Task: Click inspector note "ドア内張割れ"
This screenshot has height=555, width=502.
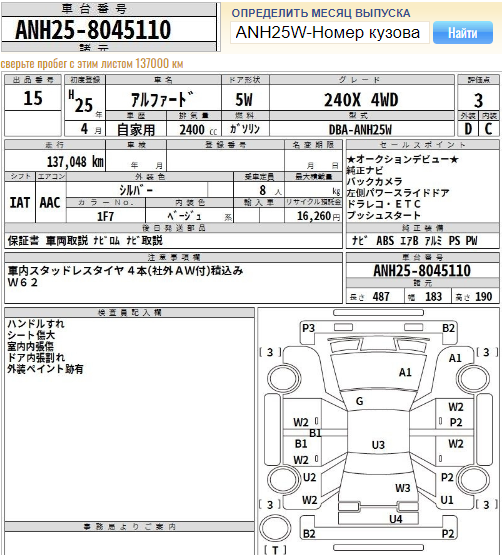Action: tap(36, 357)
